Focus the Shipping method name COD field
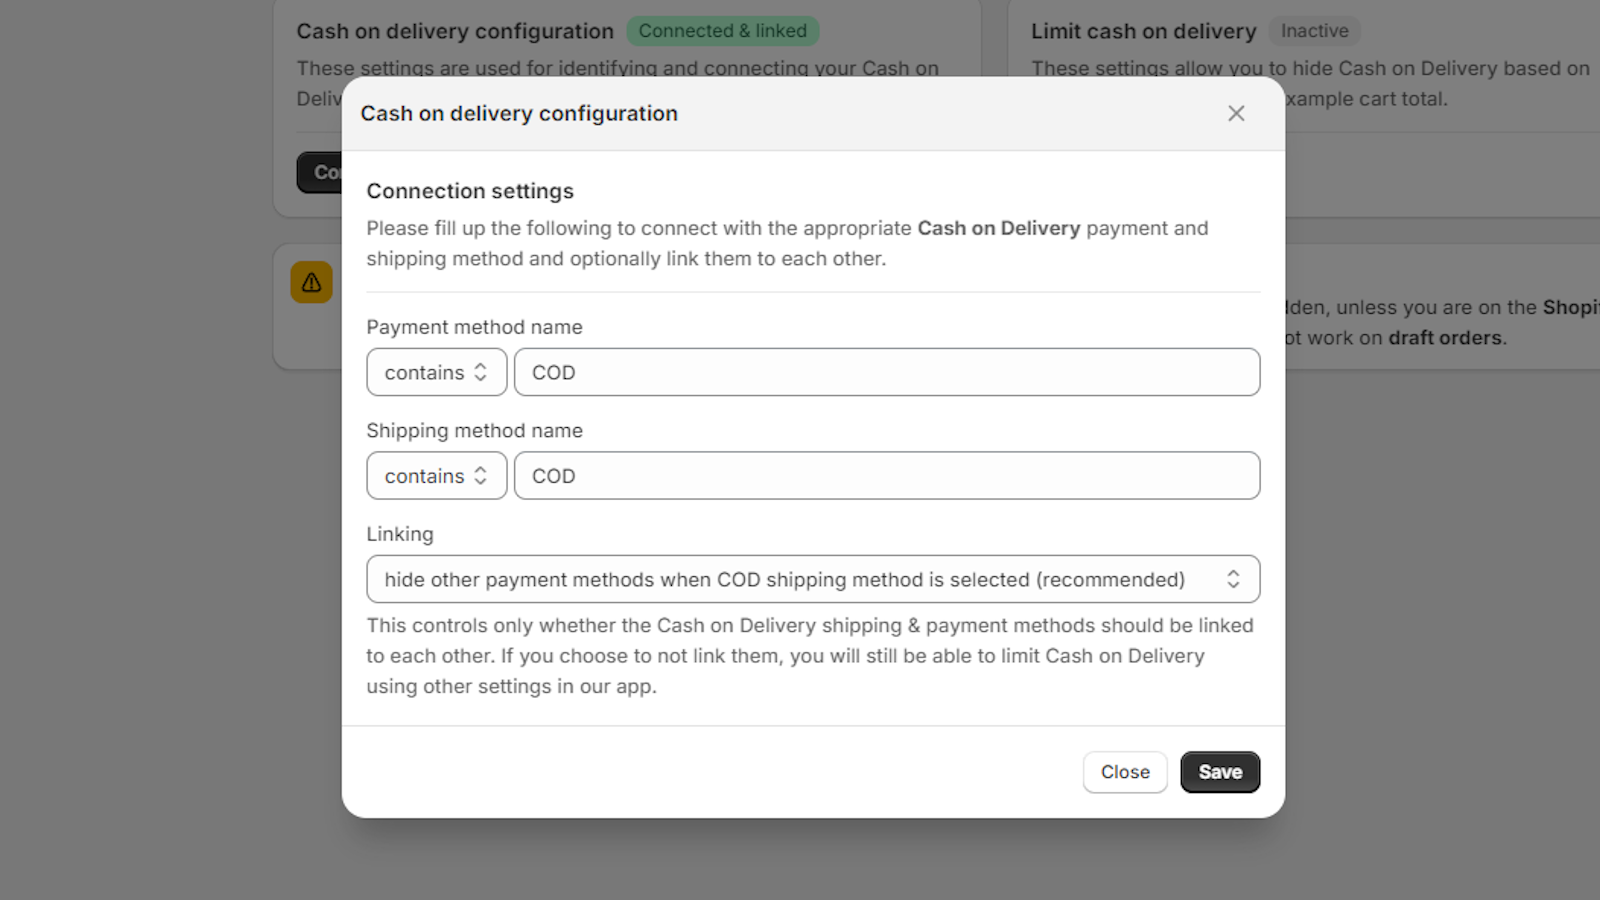Viewport: 1600px width, 900px height. [887, 476]
